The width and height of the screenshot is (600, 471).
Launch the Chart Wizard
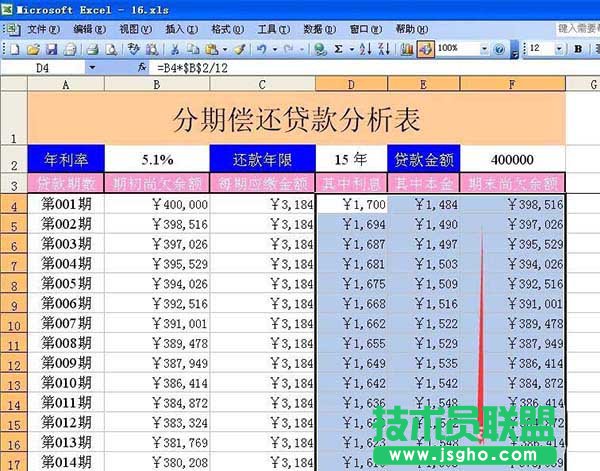point(406,49)
